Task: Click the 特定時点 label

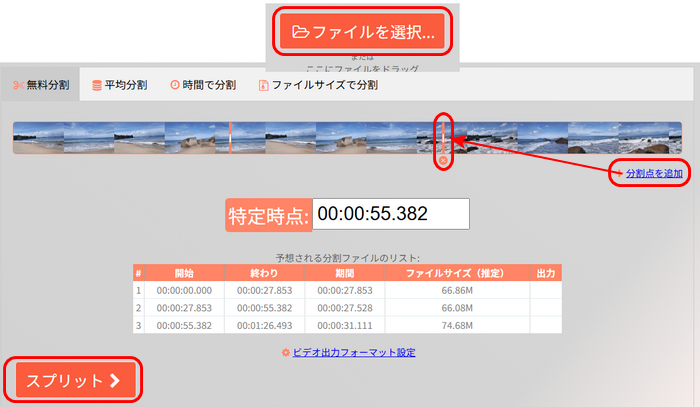Action: (269, 215)
